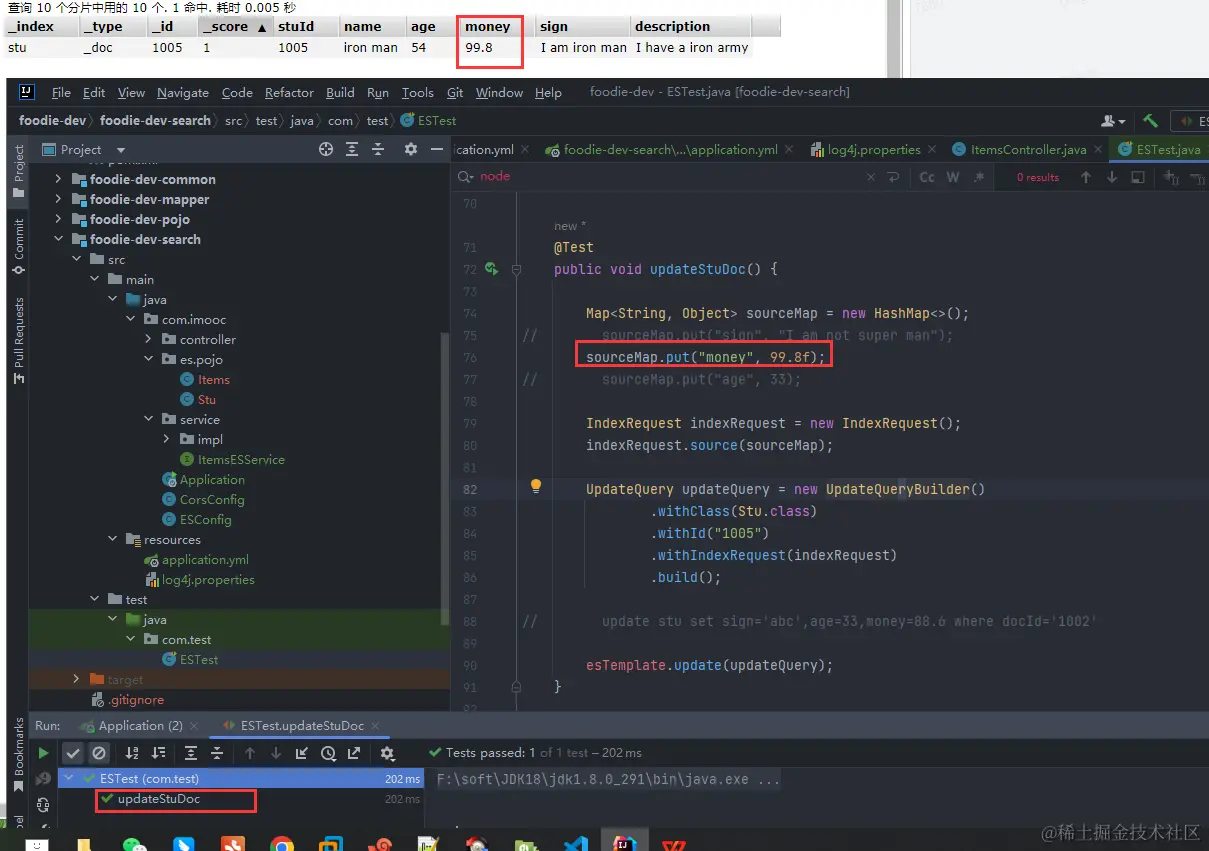Select ESConfig file in project tree

click(205, 519)
